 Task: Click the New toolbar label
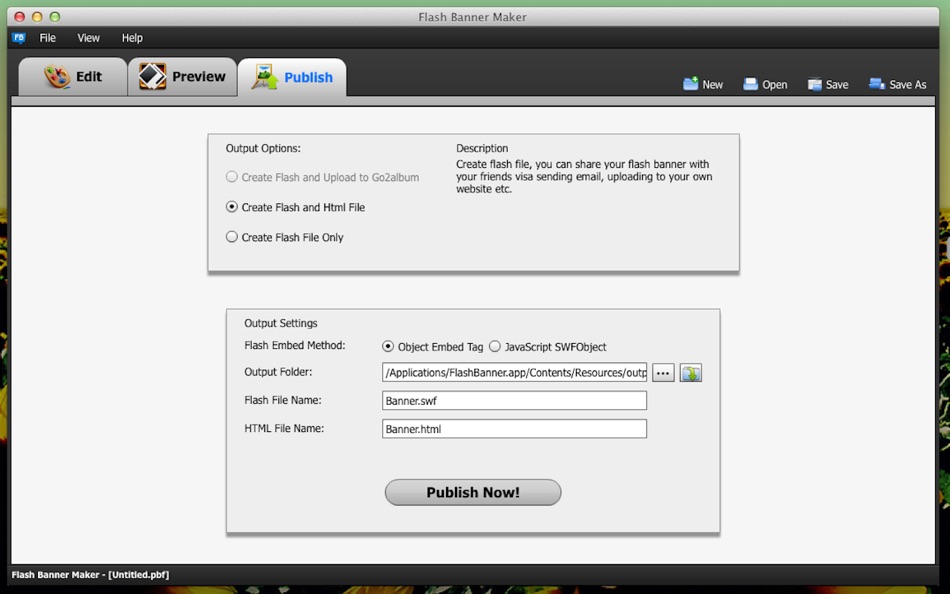(712, 85)
